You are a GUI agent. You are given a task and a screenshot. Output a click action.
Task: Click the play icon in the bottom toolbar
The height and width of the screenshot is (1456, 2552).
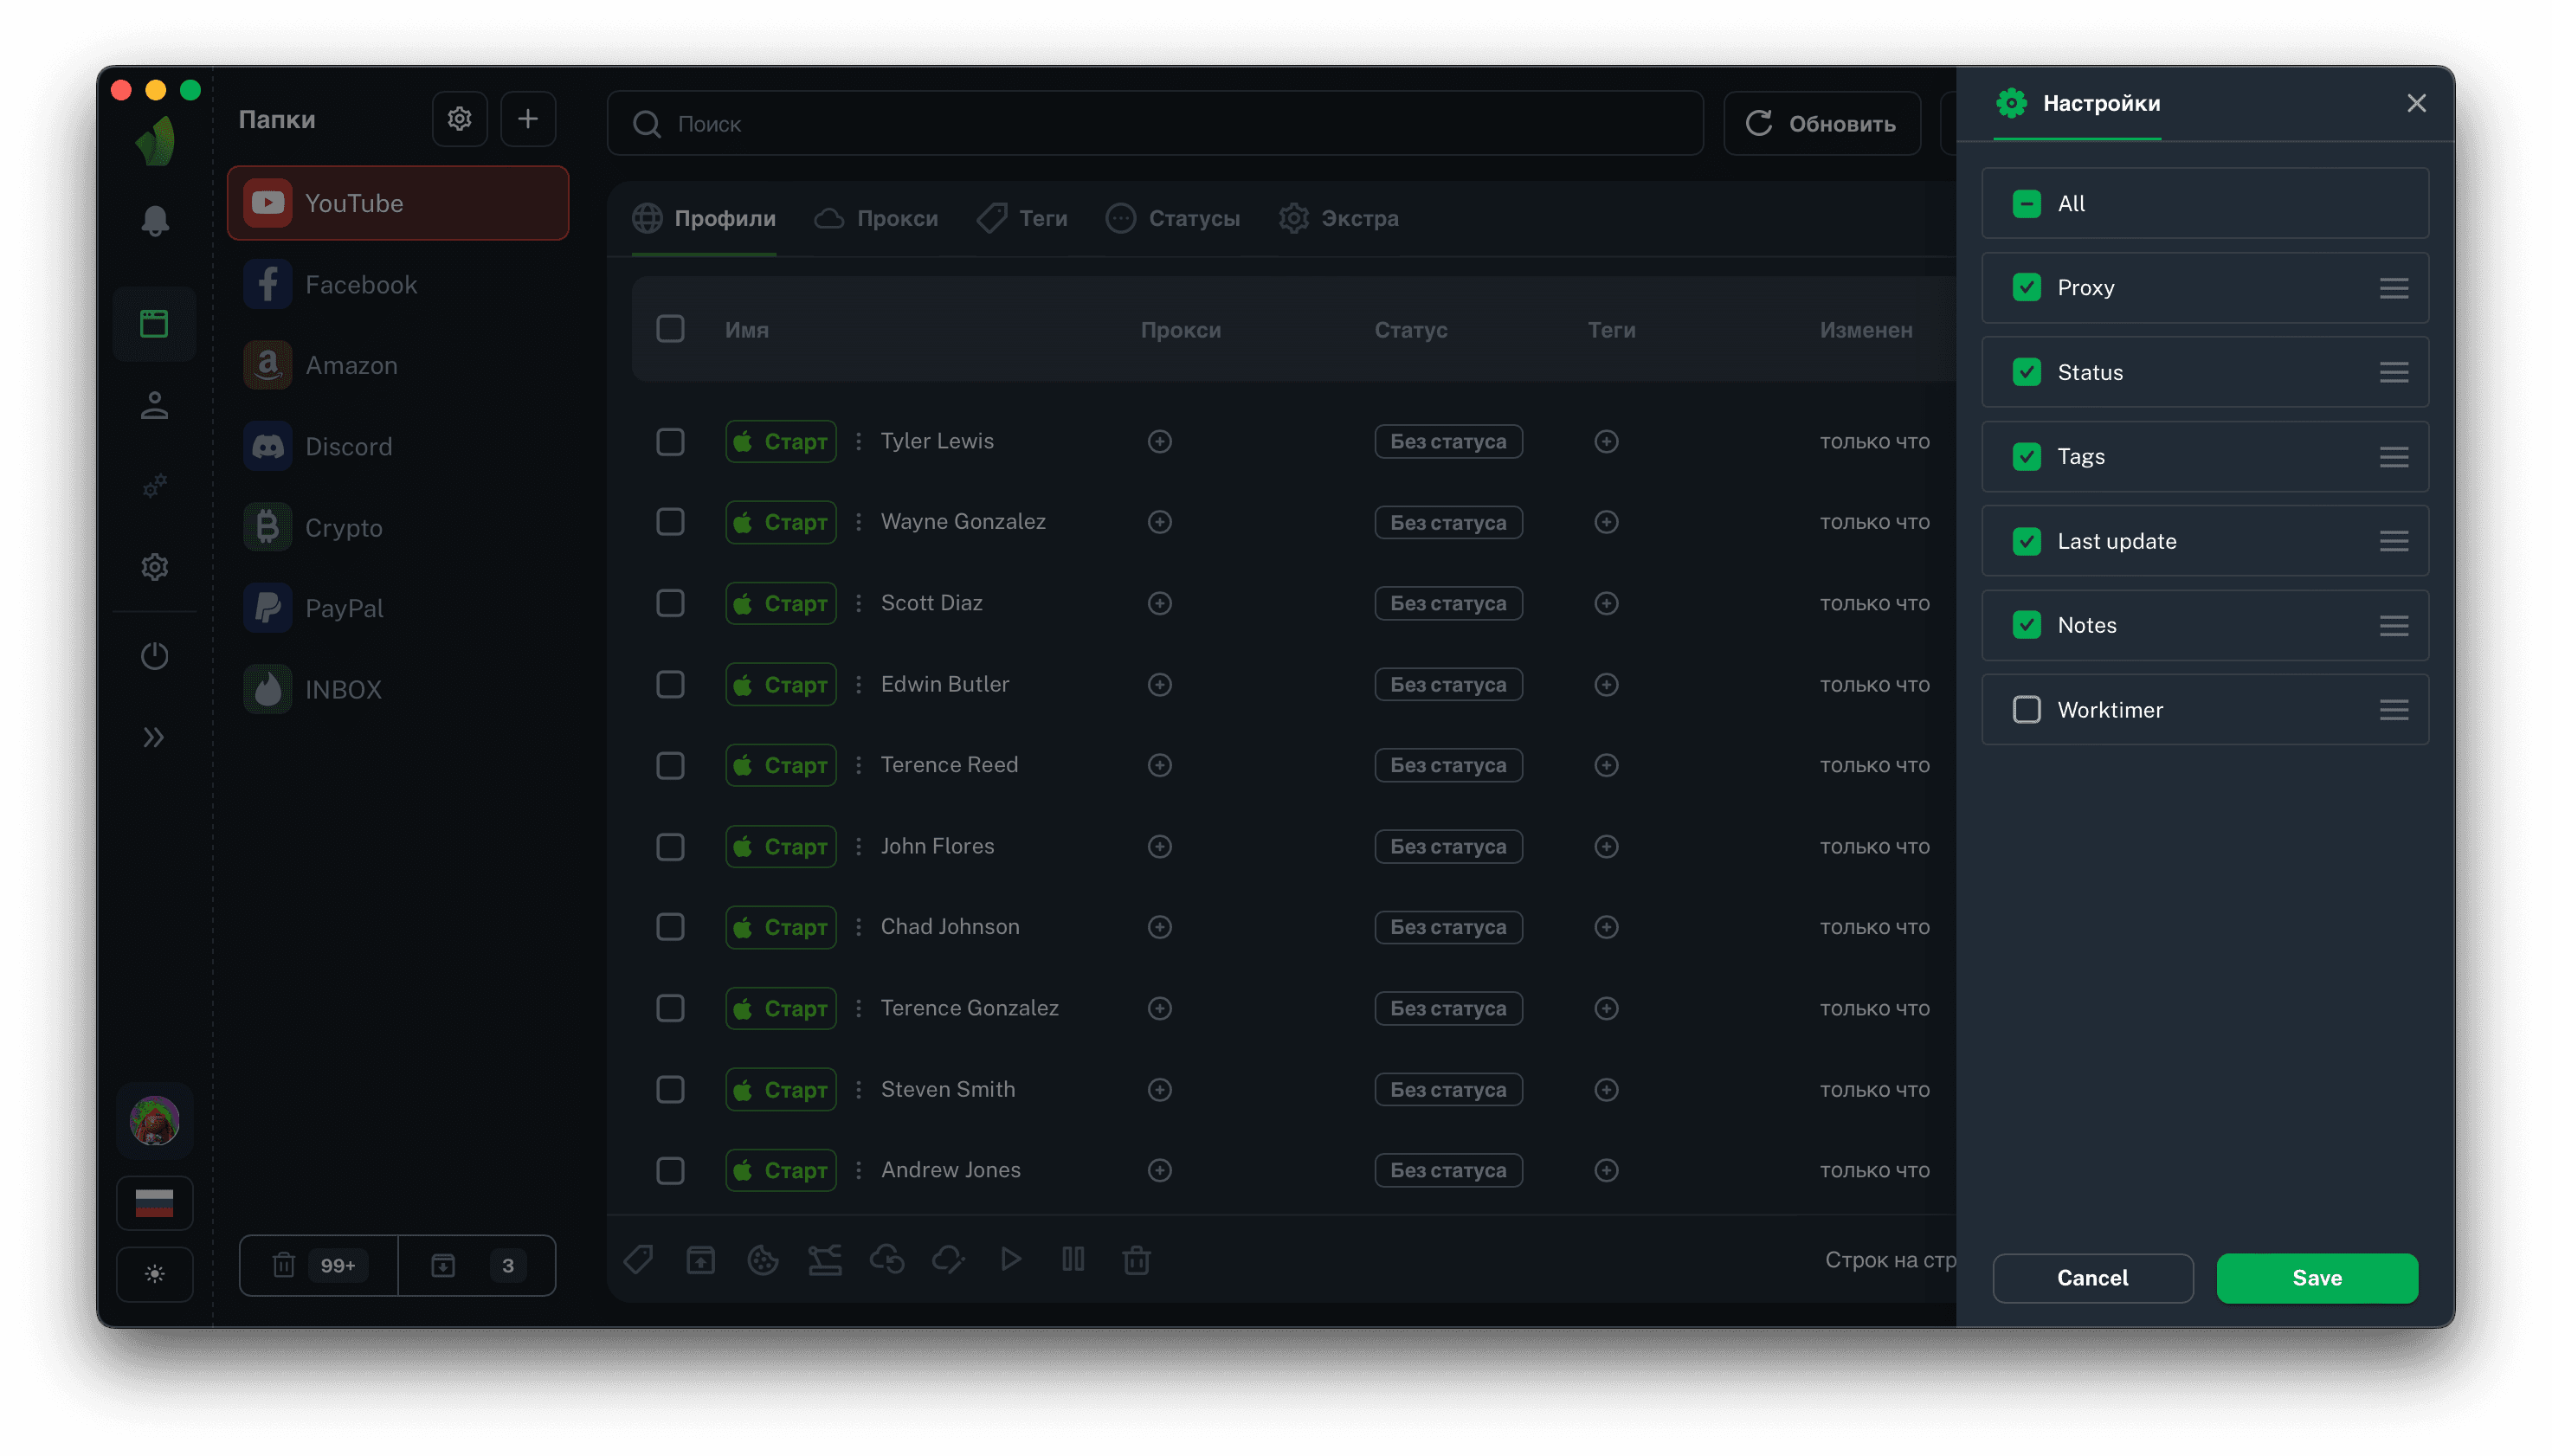(1010, 1260)
